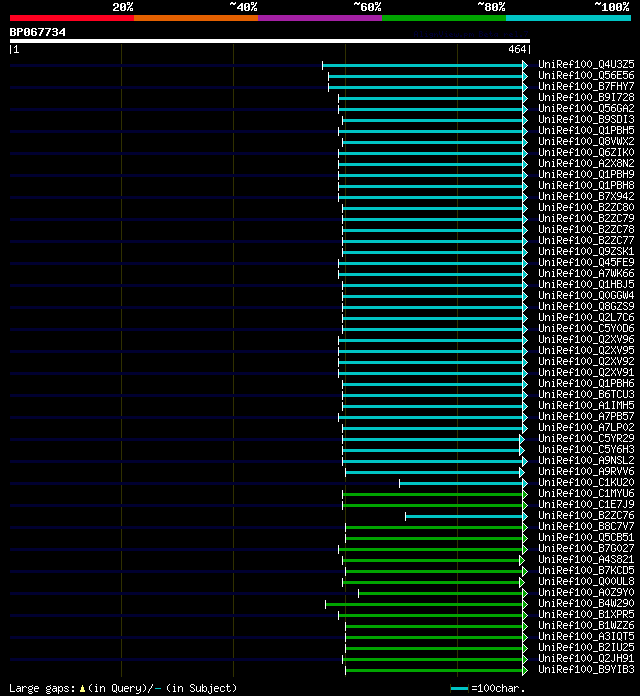Select the UniRef100_B7G027 label

point(586,548)
